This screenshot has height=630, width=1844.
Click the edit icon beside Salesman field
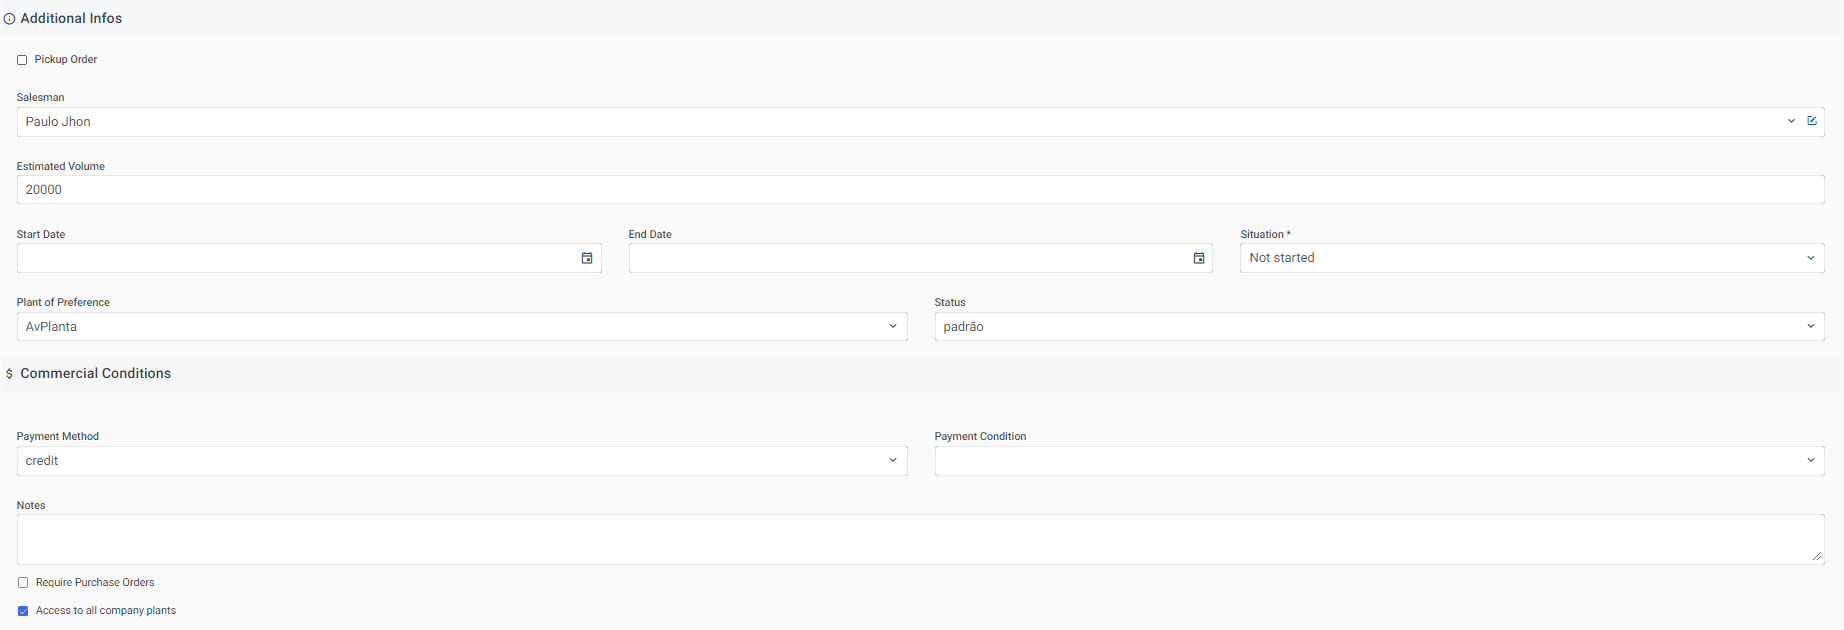pyautogui.click(x=1811, y=121)
